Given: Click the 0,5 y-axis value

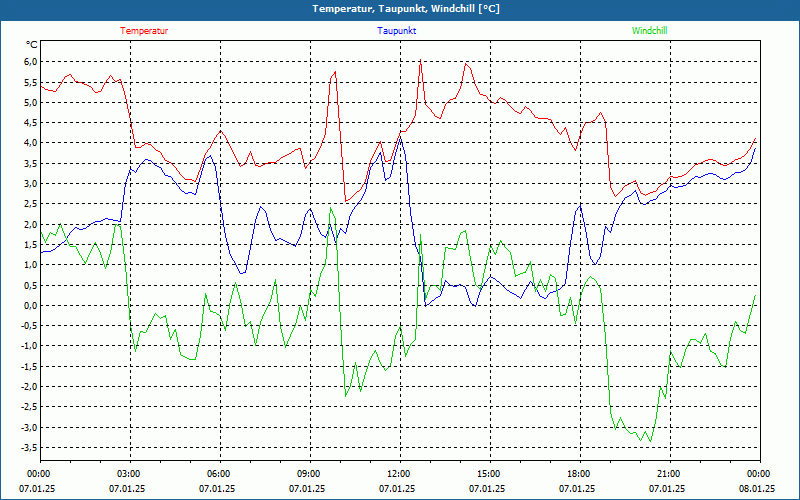Looking at the screenshot, I should [31, 285].
